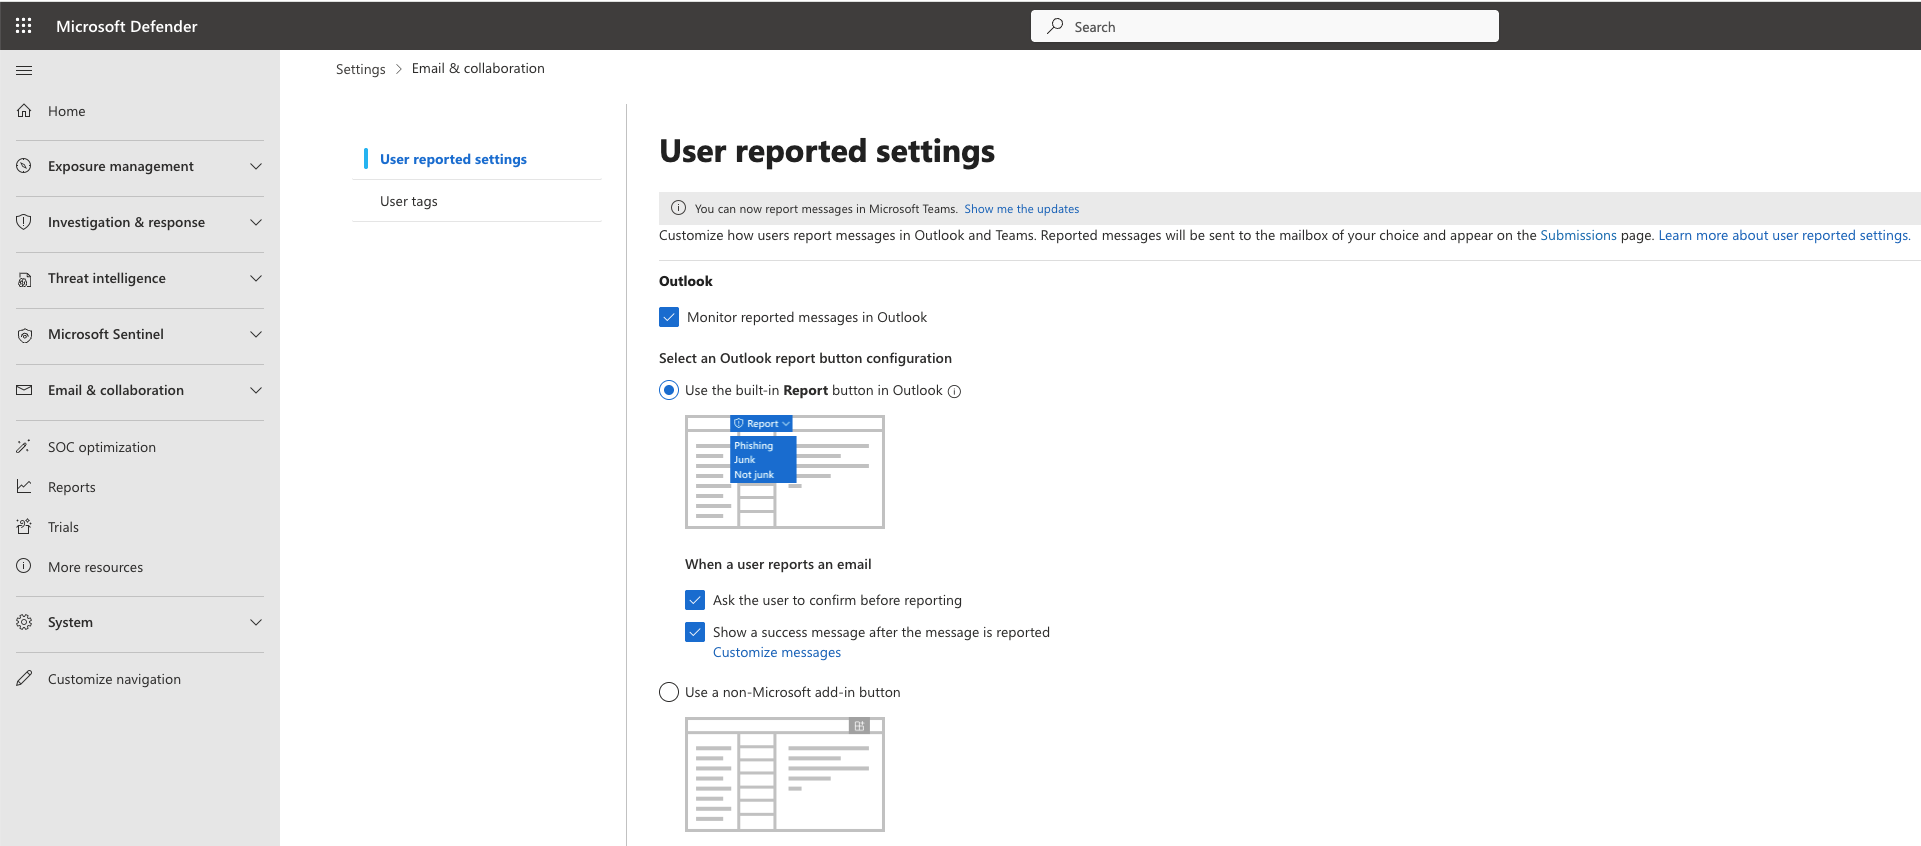
Task: Click the Microsoft Defender title
Action: tap(127, 26)
